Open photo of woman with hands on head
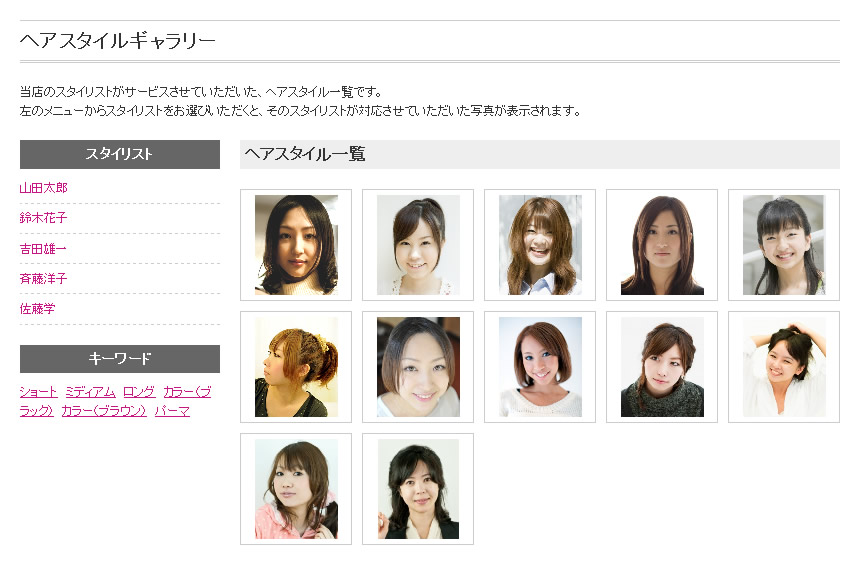 coord(784,367)
